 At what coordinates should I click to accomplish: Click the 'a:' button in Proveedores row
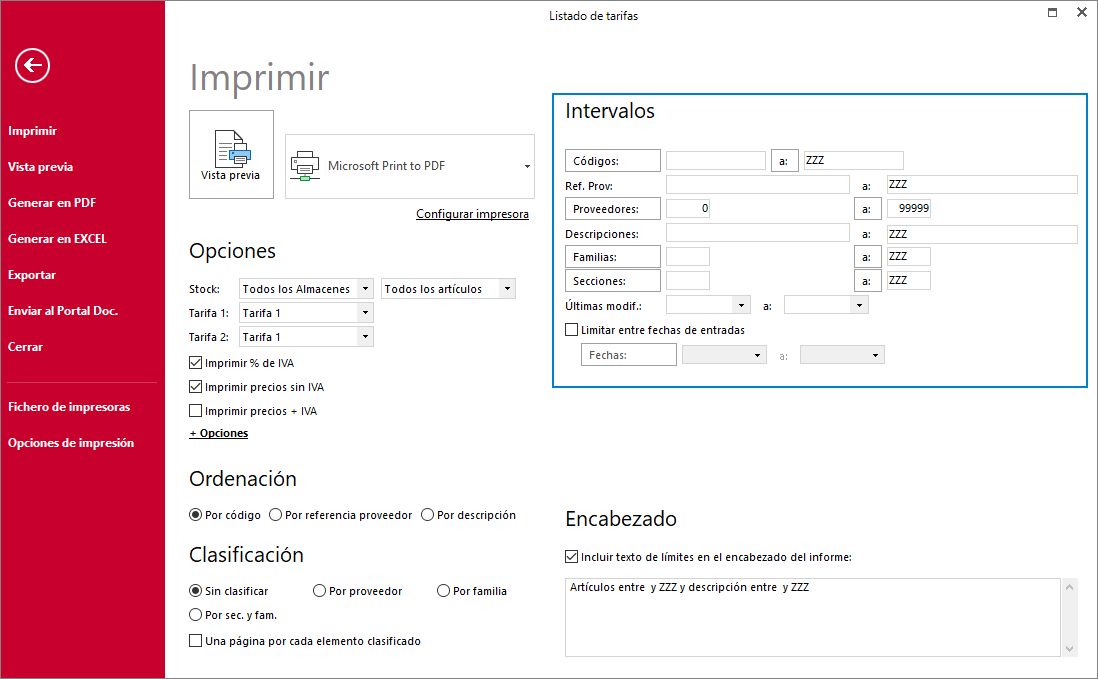[868, 209]
